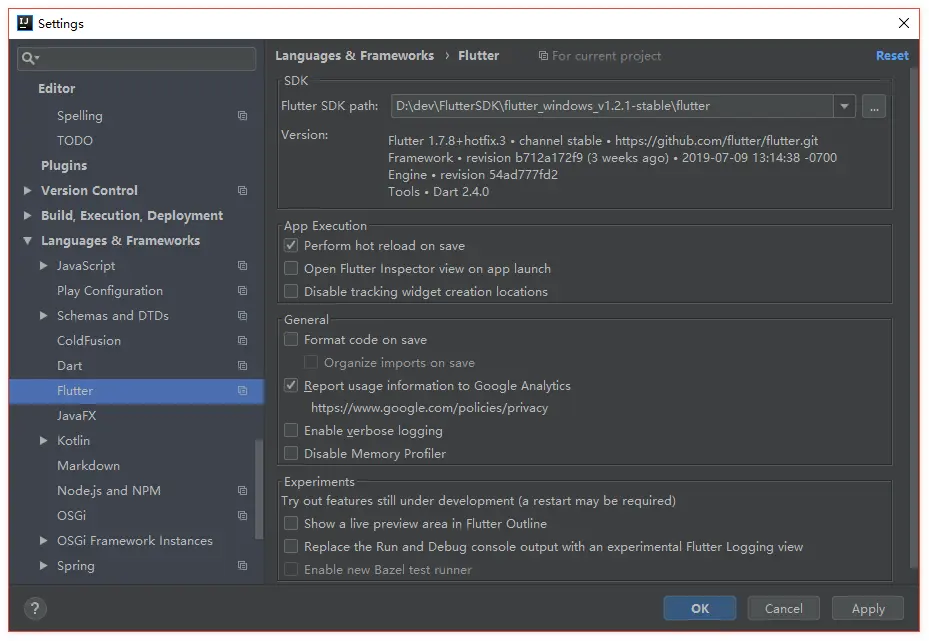Click the project-level icon on the Flutter row
Screen dimensions: 929x641
[242, 390]
